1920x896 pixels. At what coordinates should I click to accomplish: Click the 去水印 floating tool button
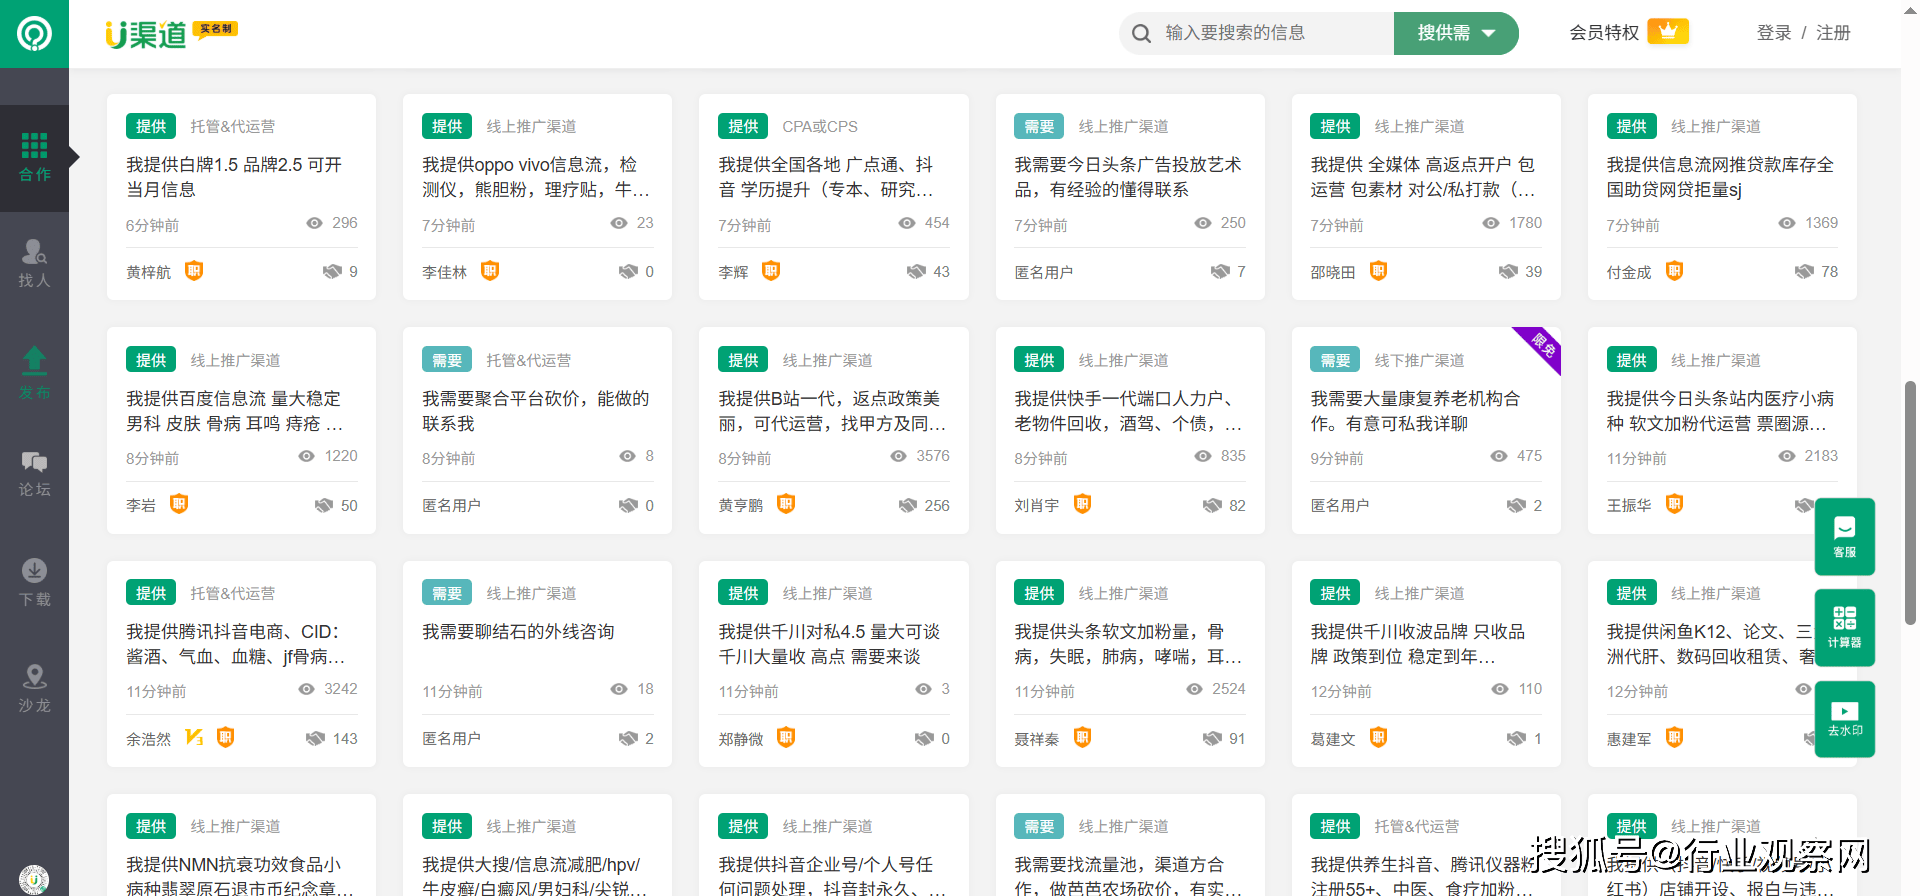[1844, 719]
